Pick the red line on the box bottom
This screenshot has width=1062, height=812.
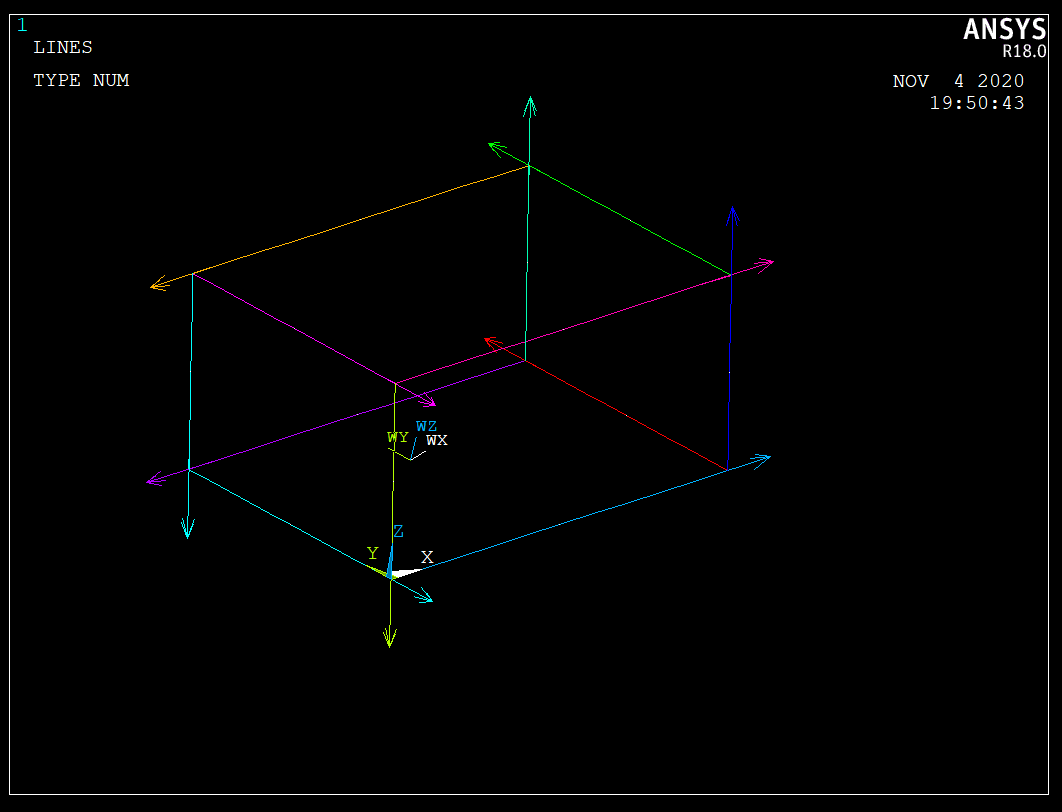(625, 414)
